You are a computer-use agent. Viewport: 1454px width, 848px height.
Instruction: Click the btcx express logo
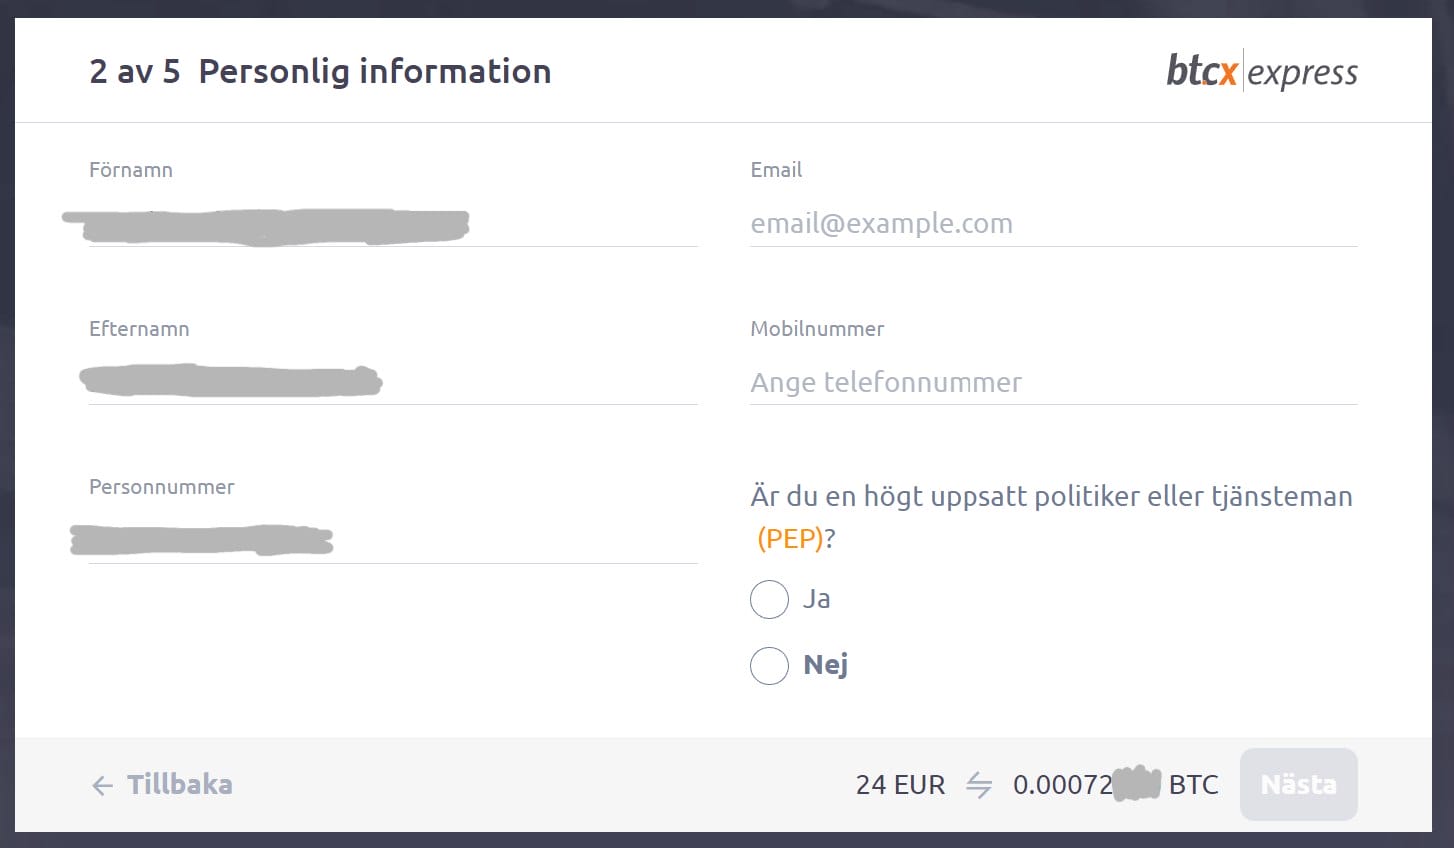(1262, 71)
